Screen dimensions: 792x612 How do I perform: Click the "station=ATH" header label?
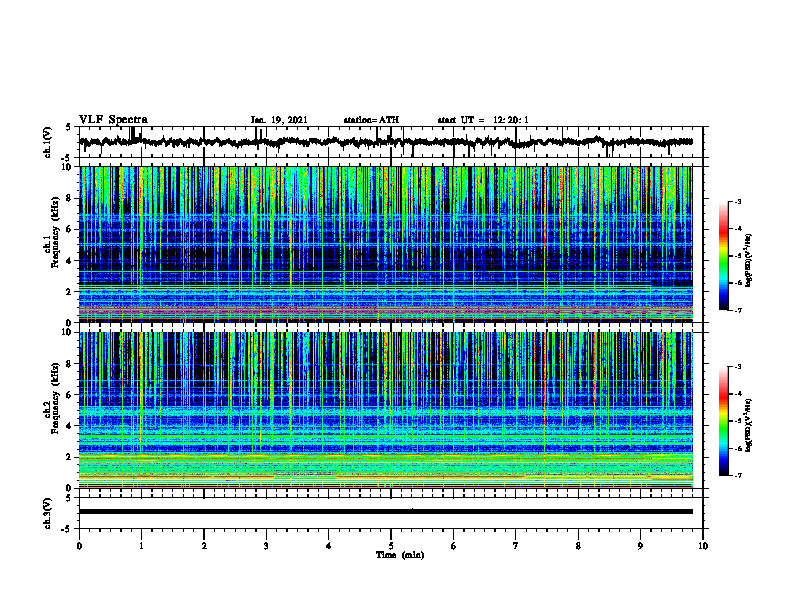371,120
